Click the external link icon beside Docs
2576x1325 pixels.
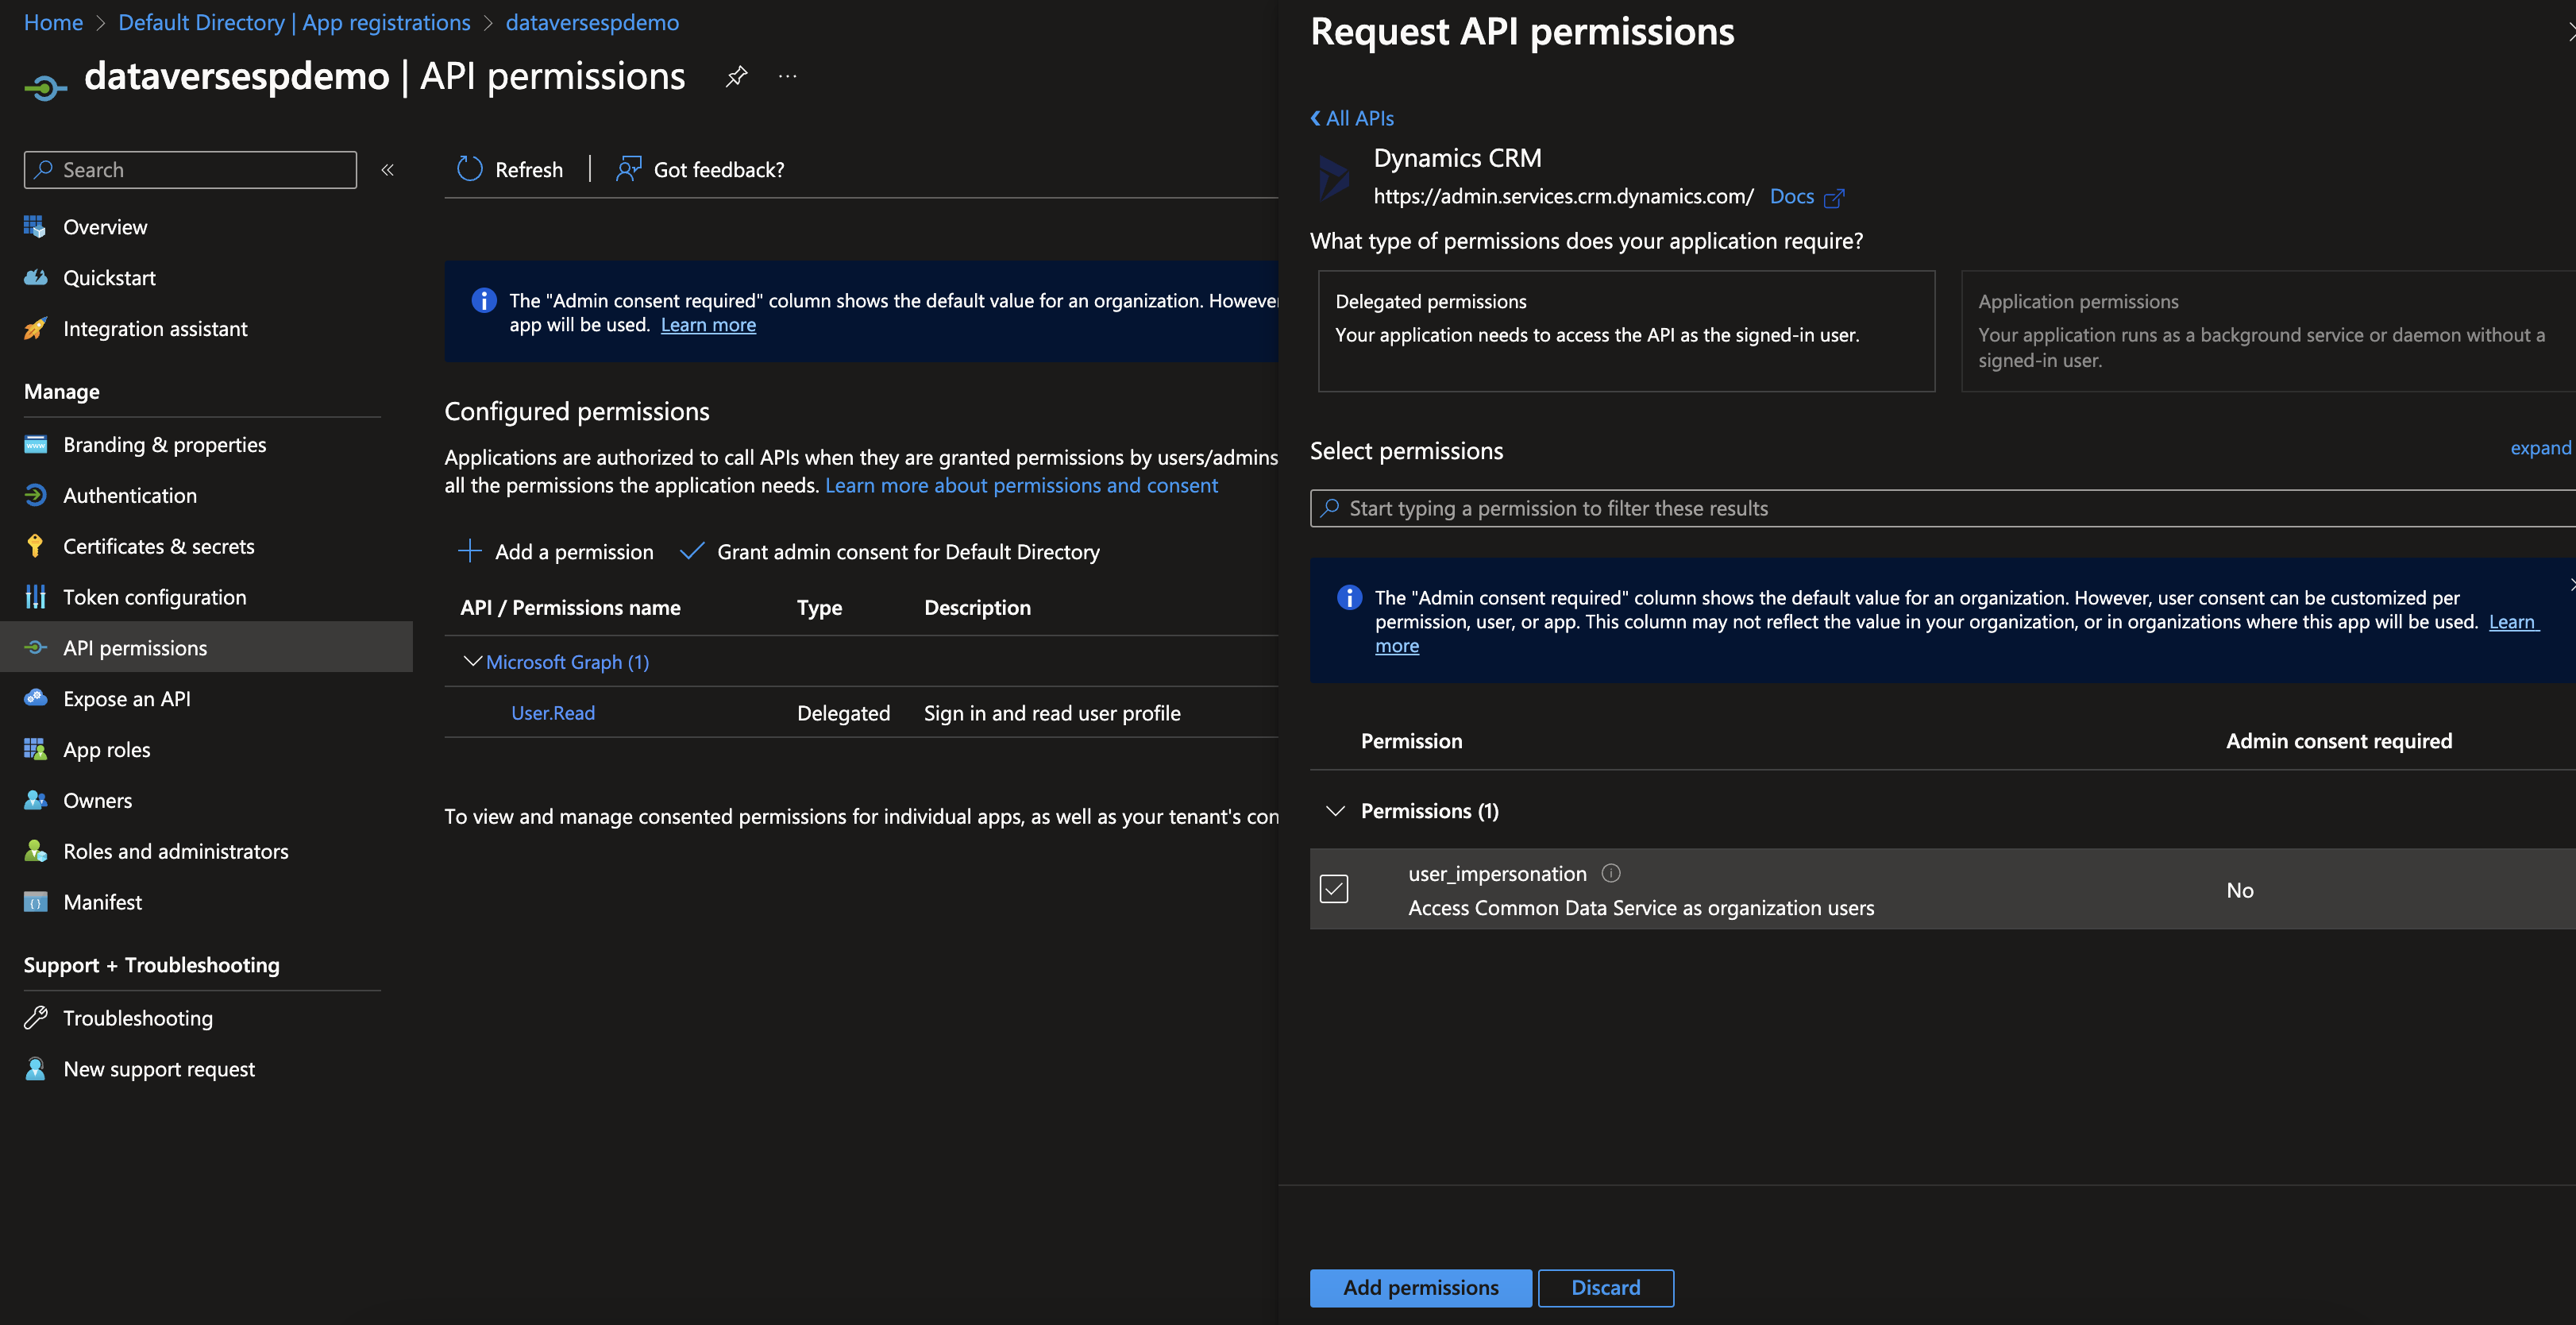pyautogui.click(x=1833, y=197)
